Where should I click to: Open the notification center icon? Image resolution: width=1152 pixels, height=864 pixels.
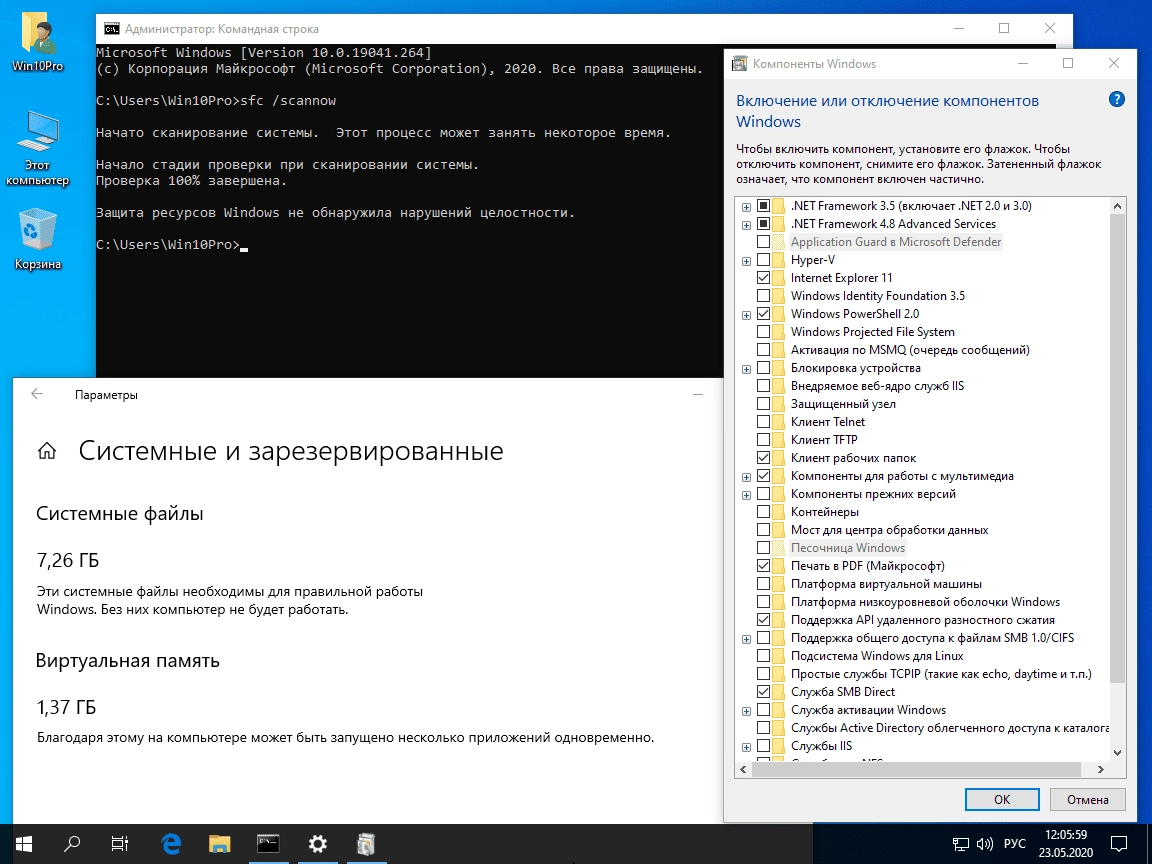point(1119,843)
